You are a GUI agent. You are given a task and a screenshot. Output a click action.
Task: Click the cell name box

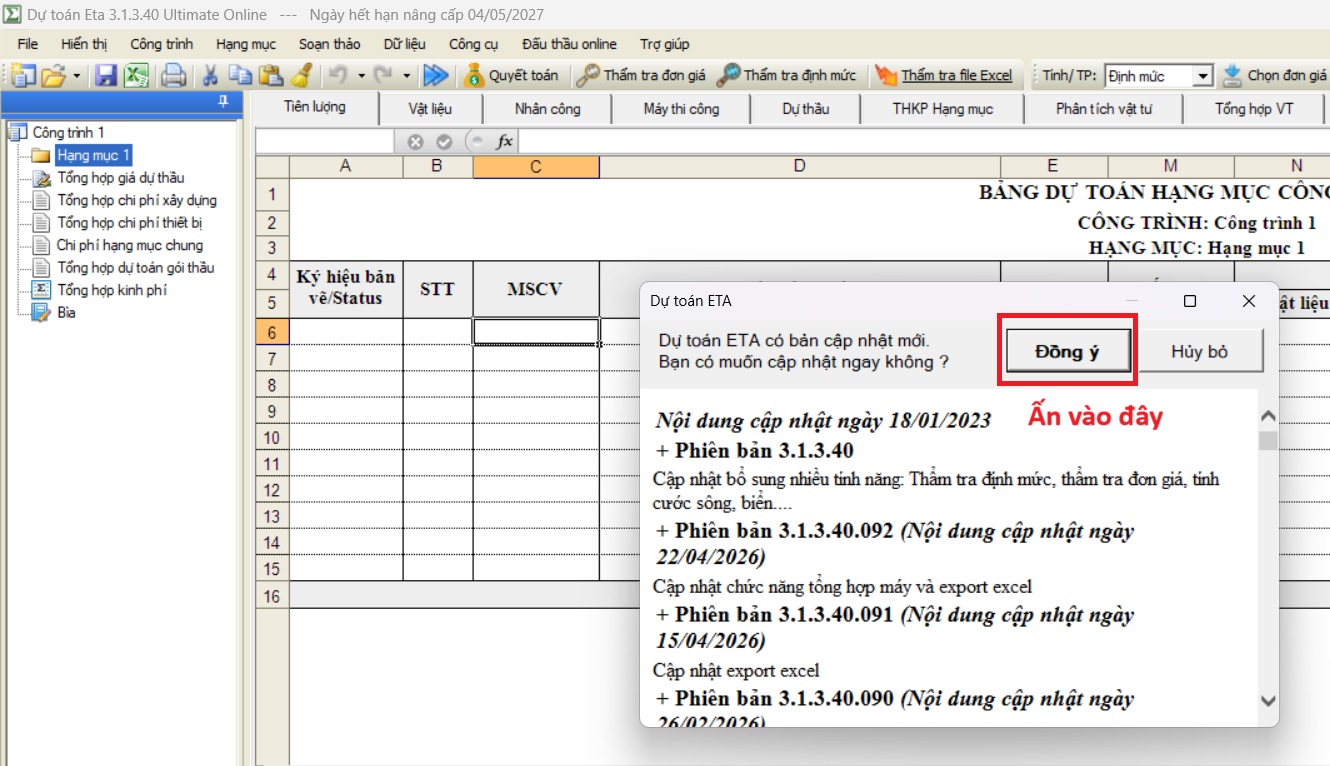pyautogui.click(x=326, y=142)
